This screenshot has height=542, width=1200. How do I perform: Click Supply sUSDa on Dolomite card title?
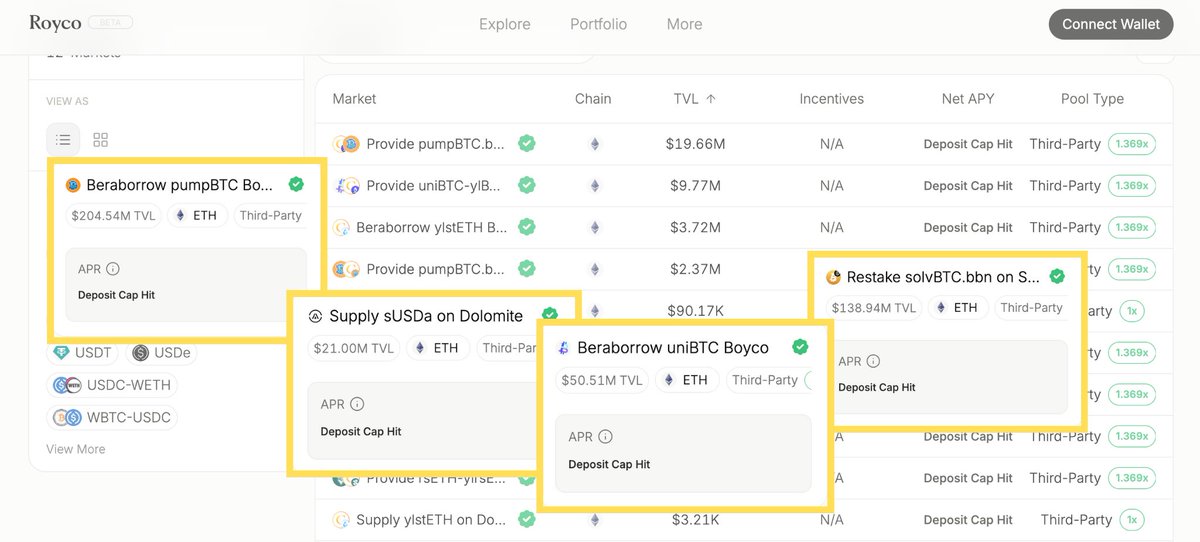click(x=426, y=316)
